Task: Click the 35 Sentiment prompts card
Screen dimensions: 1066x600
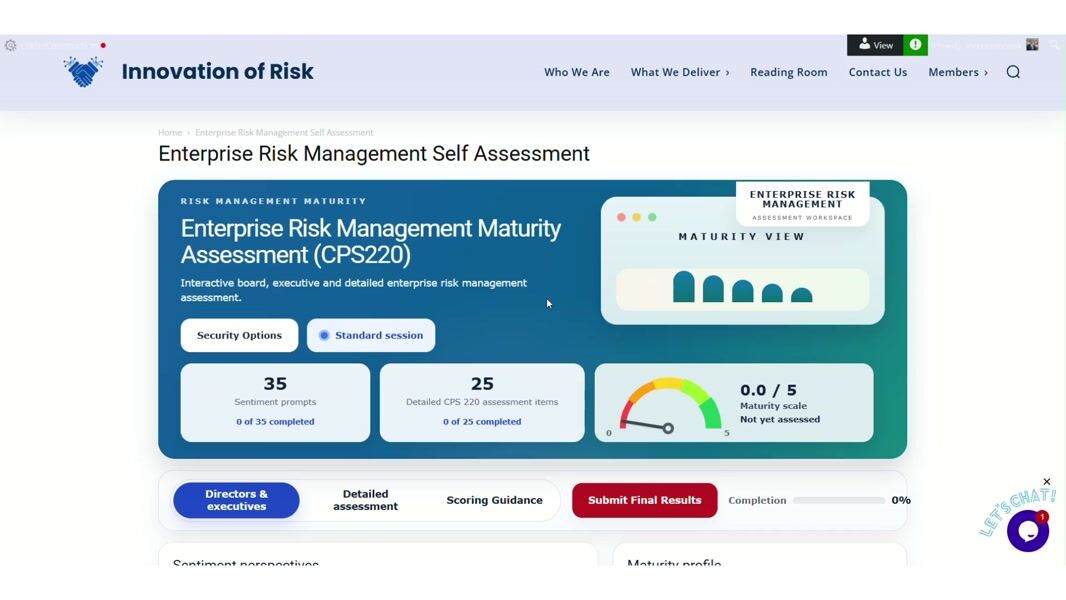Action: pyautogui.click(x=275, y=402)
